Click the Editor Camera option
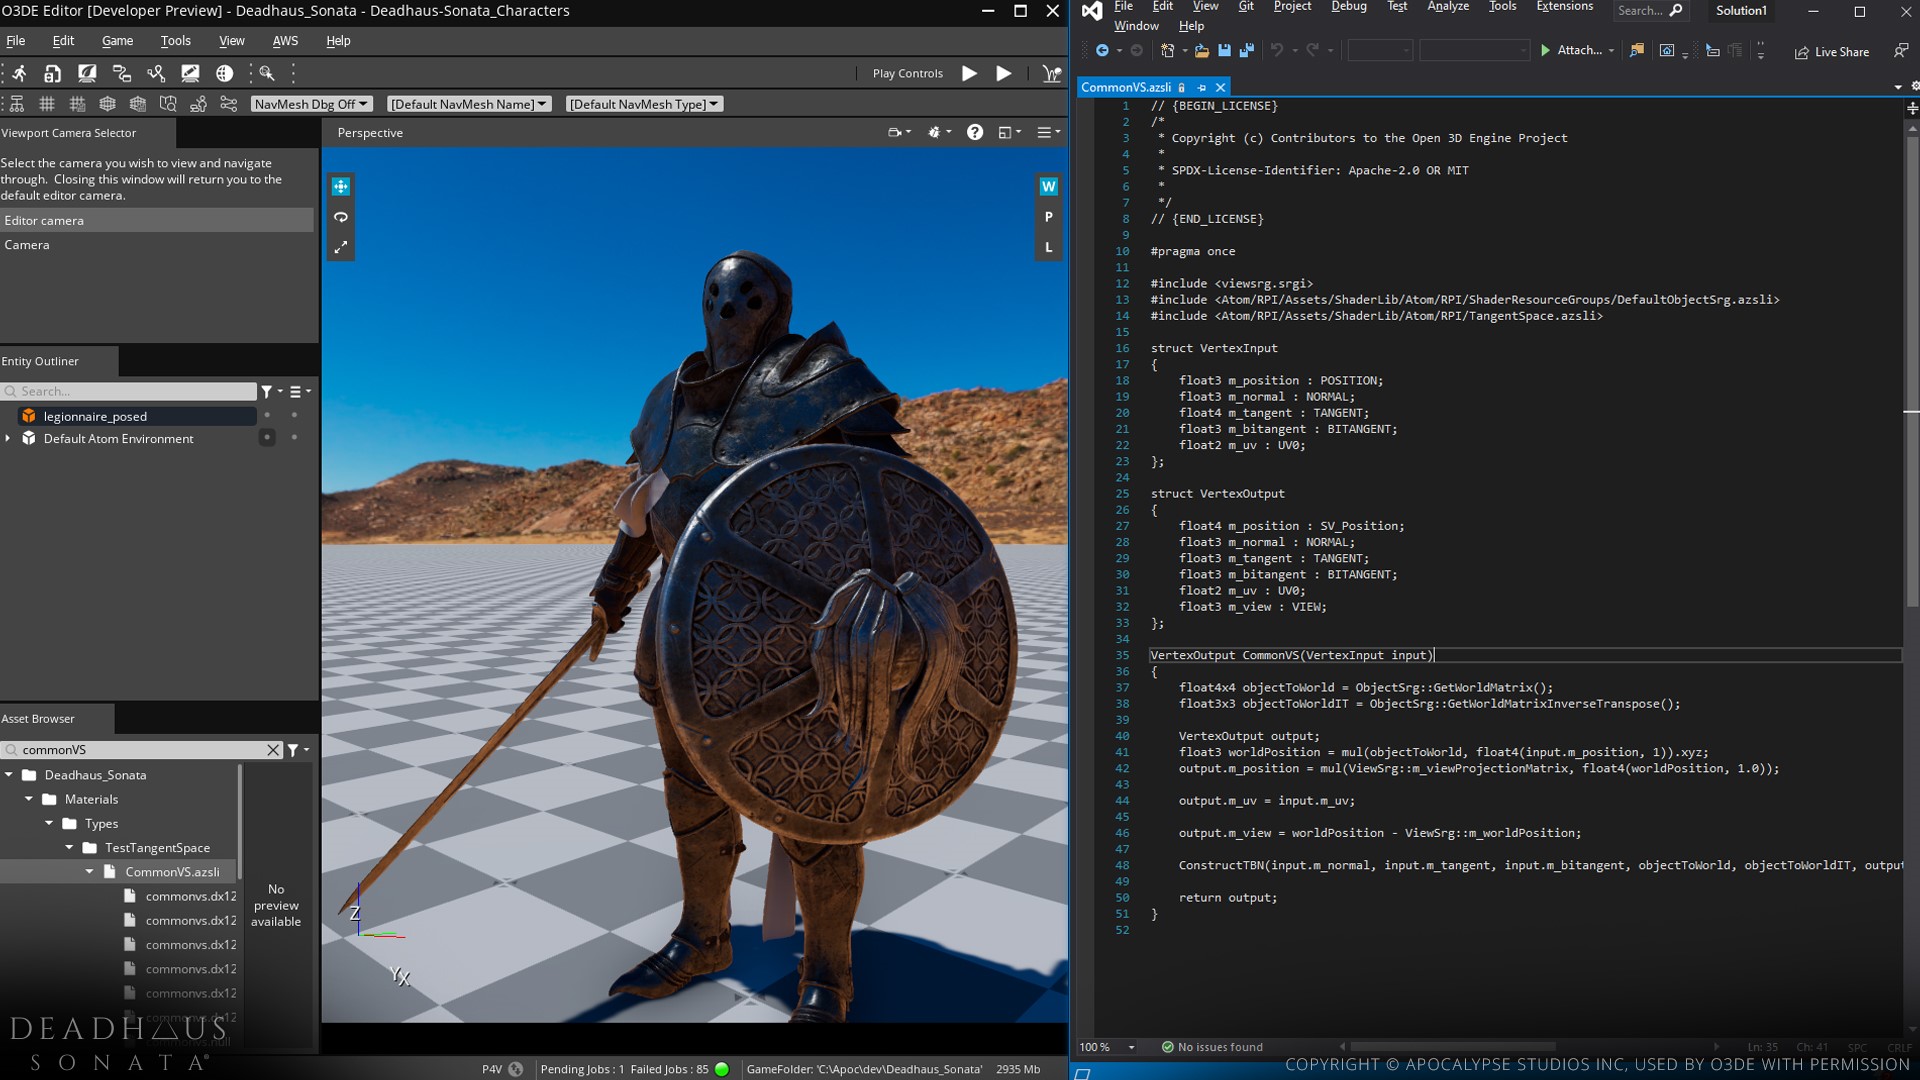1920x1080 pixels. (44, 219)
